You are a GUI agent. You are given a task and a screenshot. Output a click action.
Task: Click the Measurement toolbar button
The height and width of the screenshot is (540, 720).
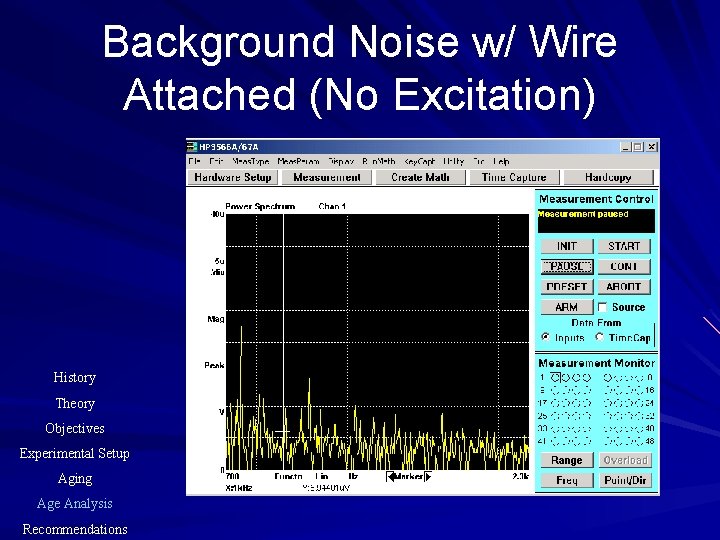coord(326,177)
